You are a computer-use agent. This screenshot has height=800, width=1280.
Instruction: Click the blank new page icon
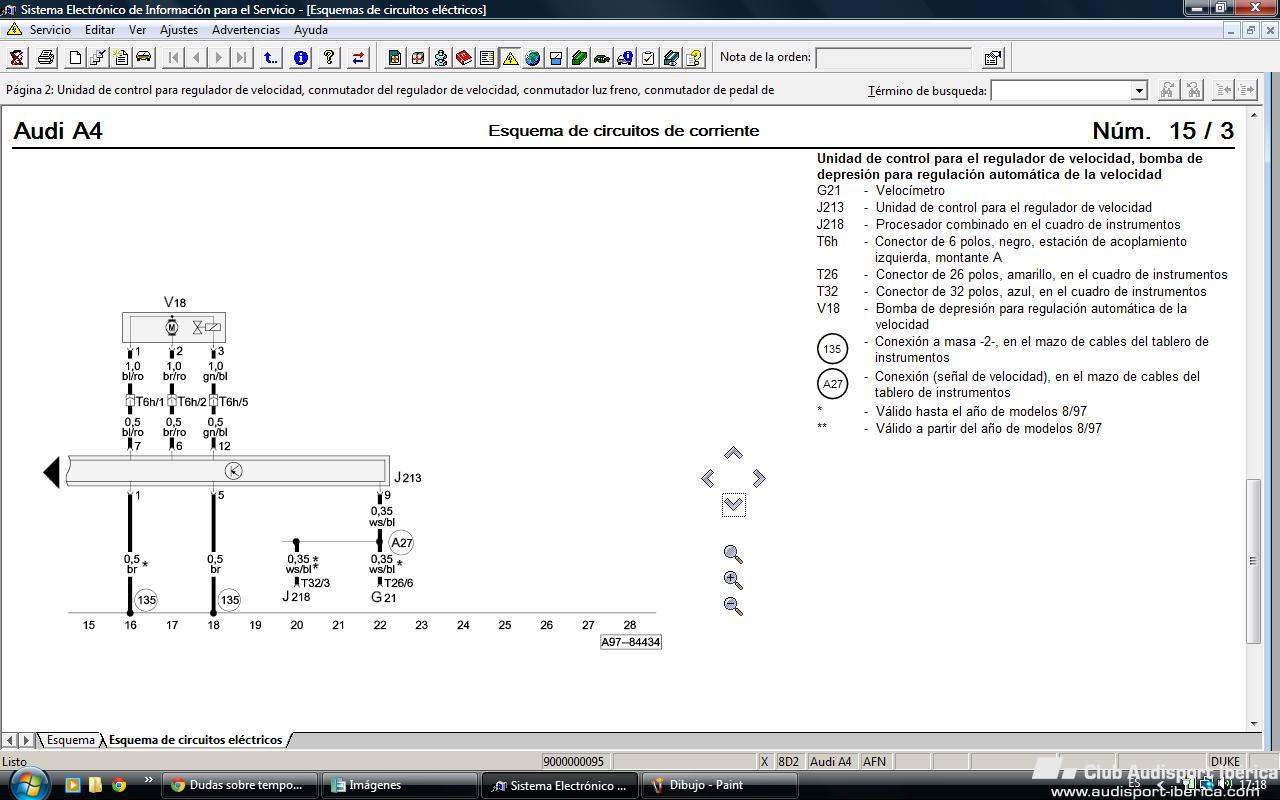pyautogui.click(x=75, y=58)
